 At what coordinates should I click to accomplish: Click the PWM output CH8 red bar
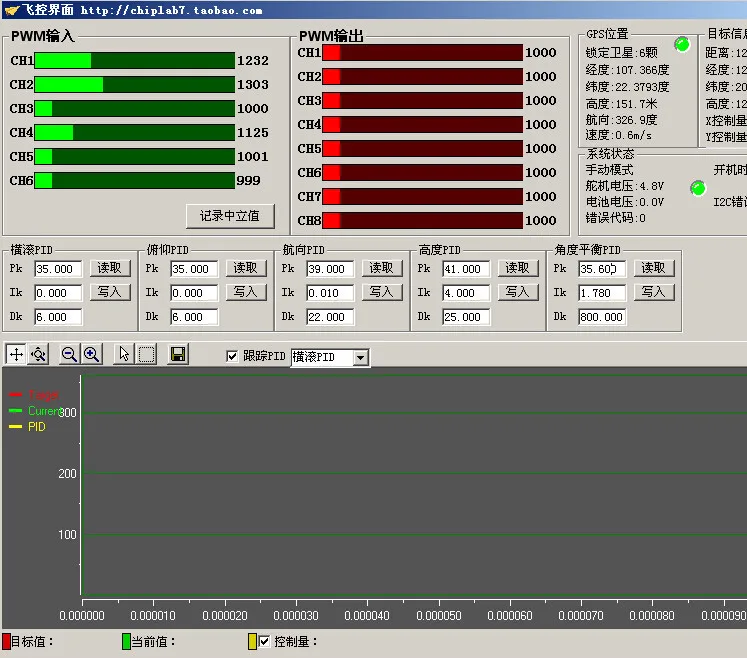pyautogui.click(x=423, y=221)
